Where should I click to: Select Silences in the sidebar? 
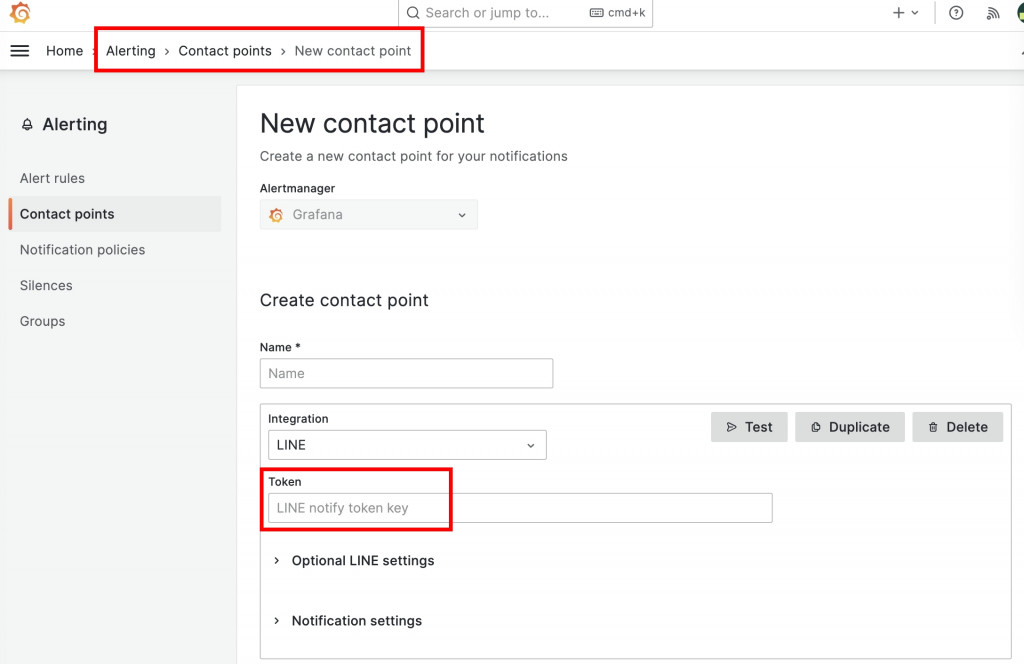(46, 286)
